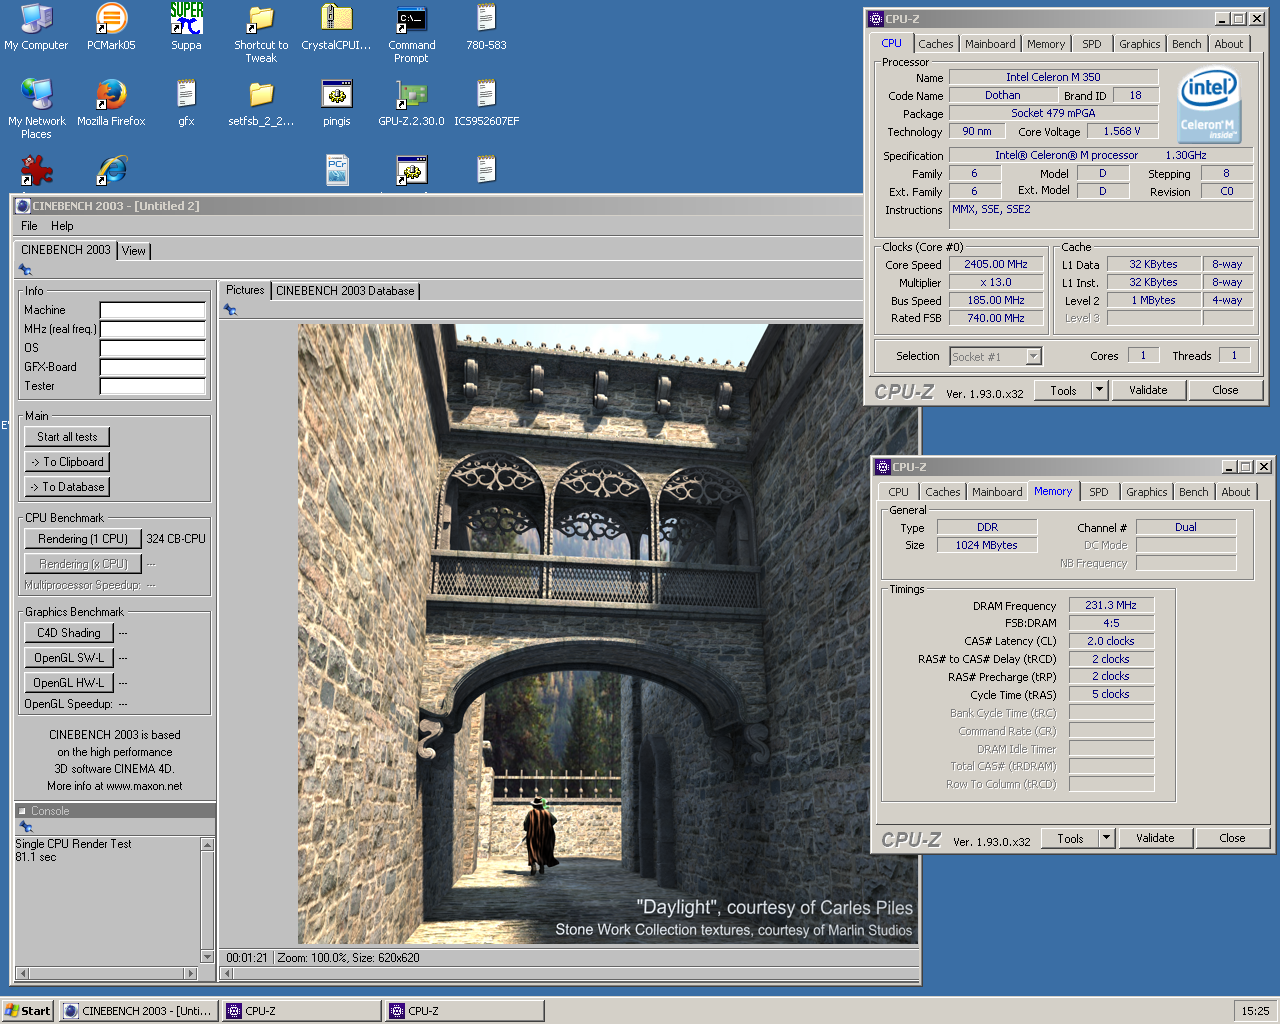Switch to the View tab in CINEBENCH

134,251
